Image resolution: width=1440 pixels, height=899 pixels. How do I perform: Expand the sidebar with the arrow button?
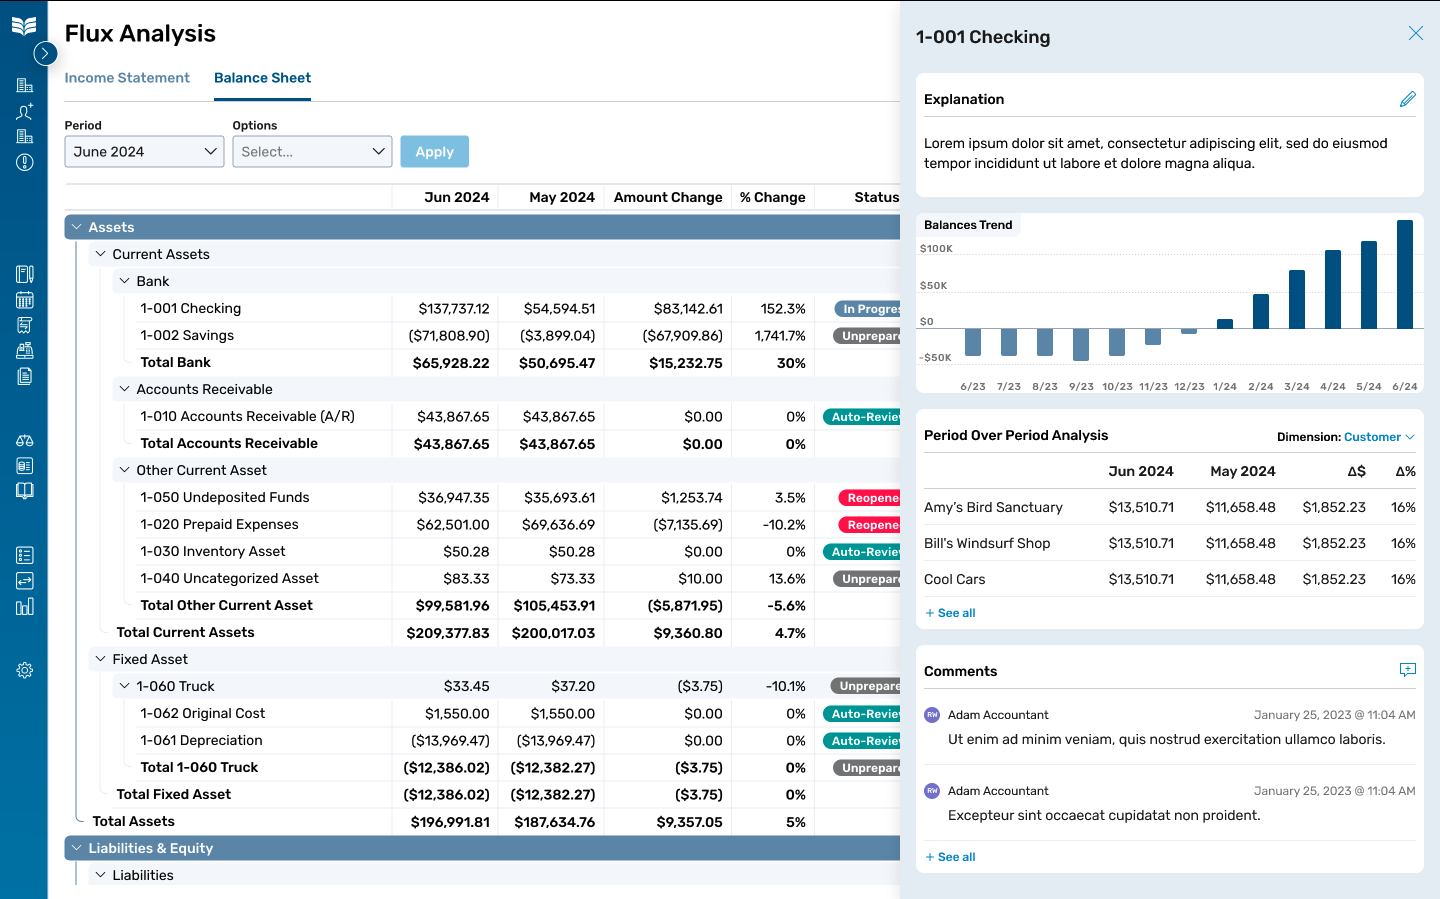click(45, 53)
